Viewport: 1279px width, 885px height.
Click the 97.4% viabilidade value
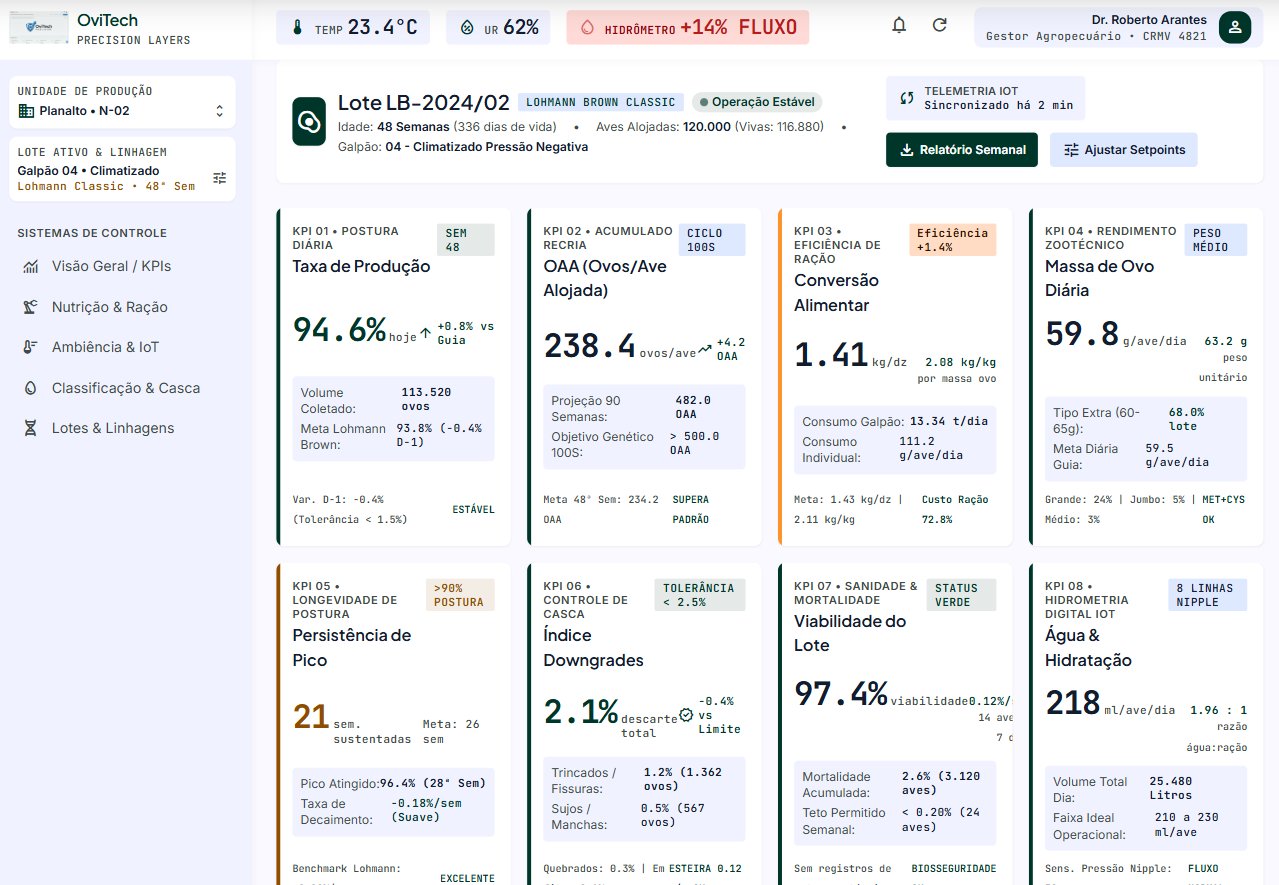841,692
